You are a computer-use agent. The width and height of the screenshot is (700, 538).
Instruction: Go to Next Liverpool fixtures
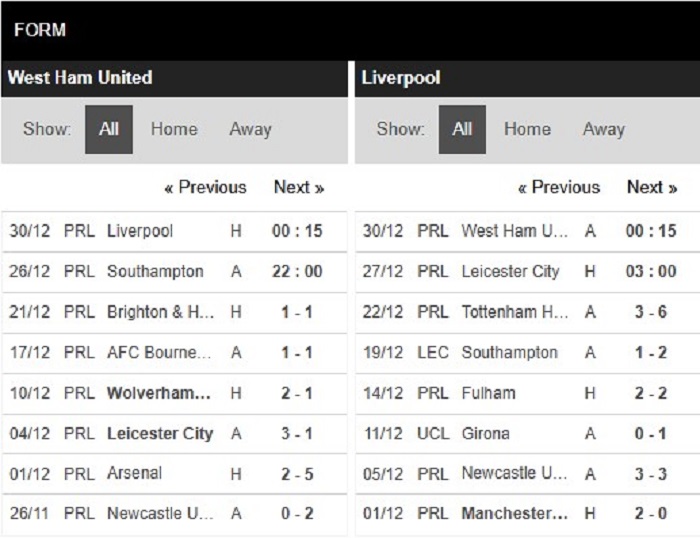pos(652,187)
